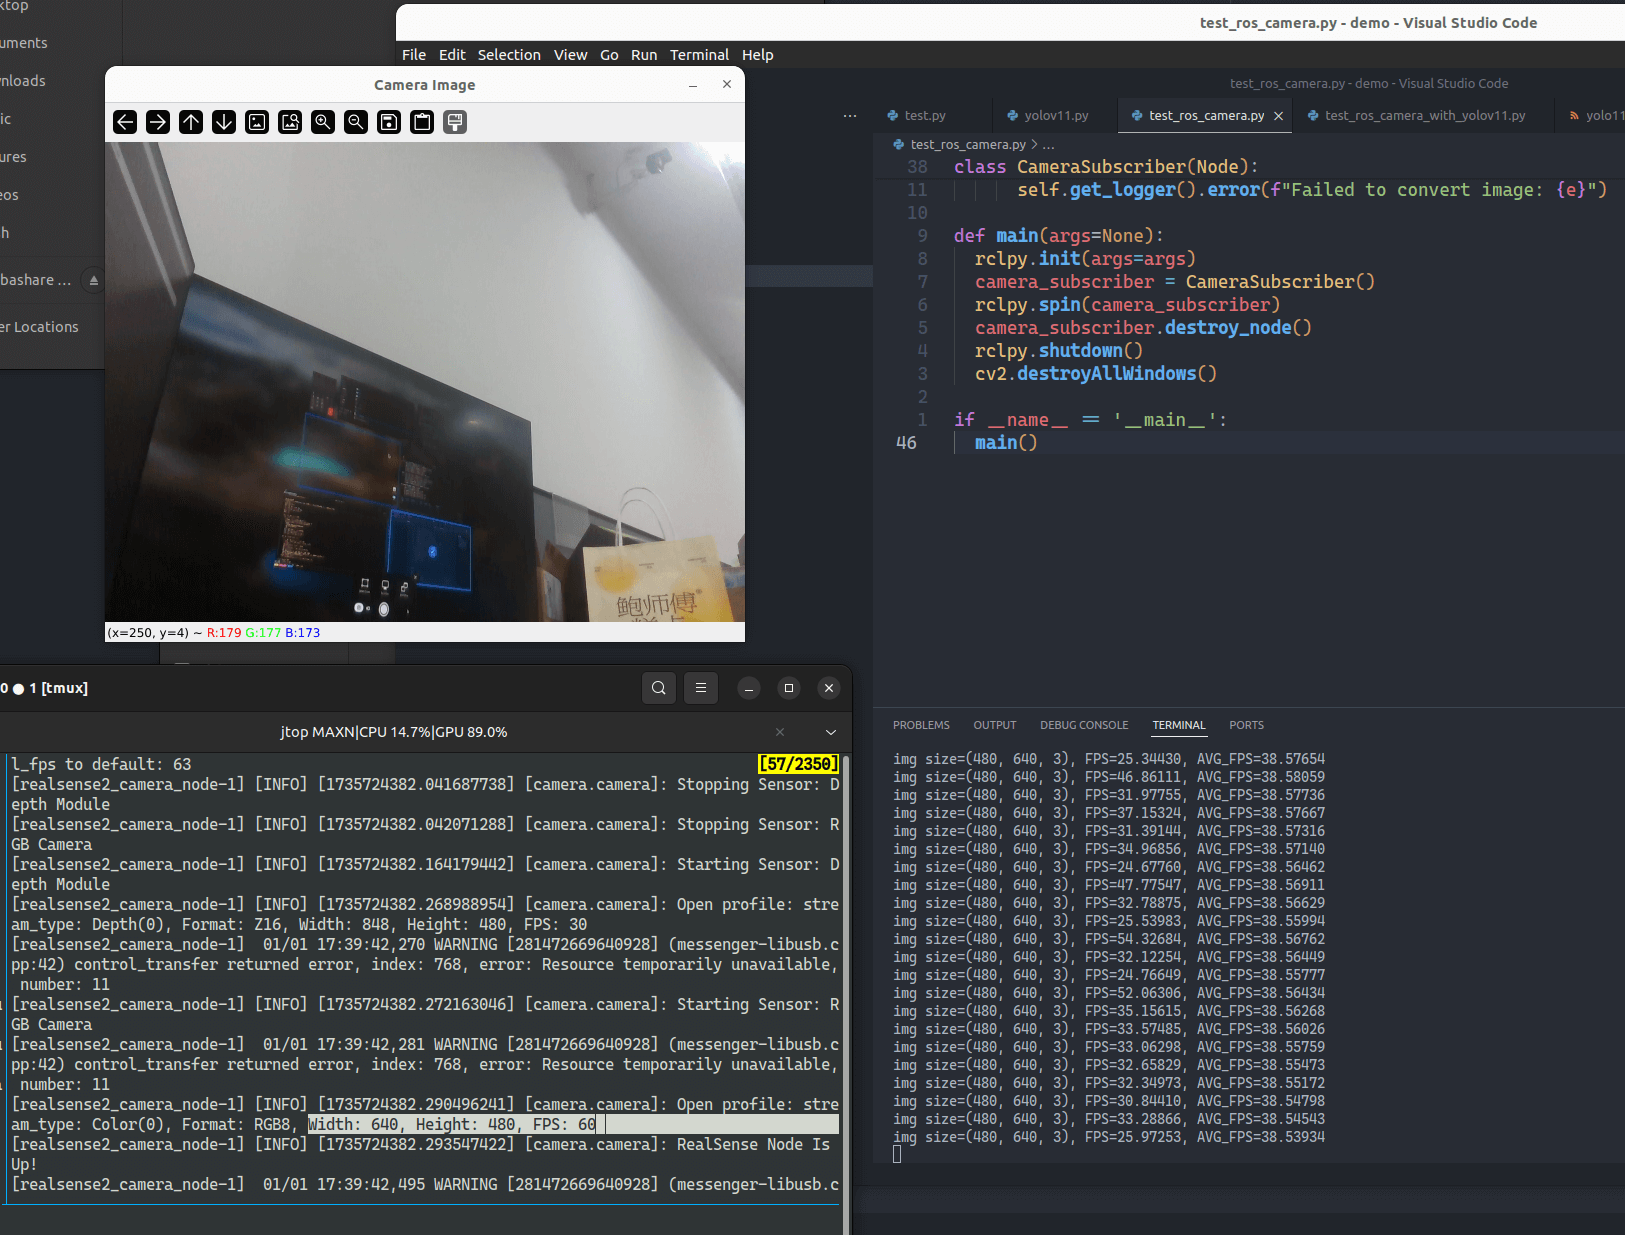Viewport: 1625px width, 1235px height.
Task: Open the Selection menu in VS Code
Action: (x=509, y=55)
